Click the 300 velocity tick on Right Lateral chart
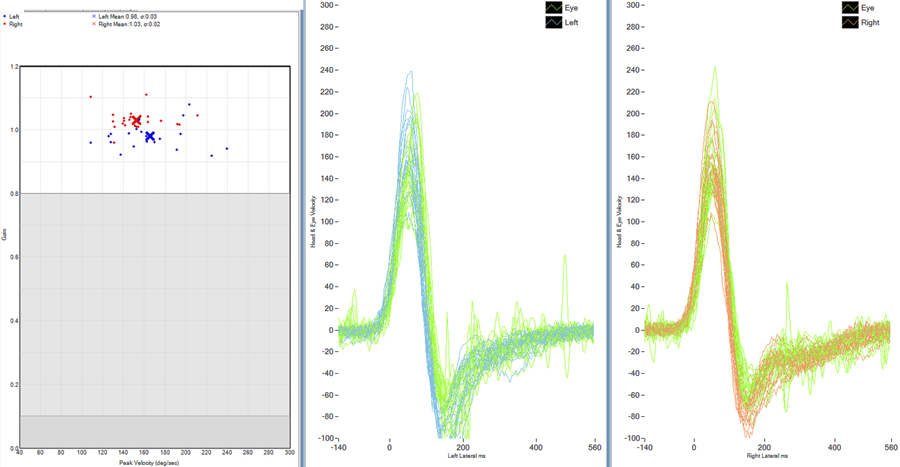 pyautogui.click(x=633, y=5)
